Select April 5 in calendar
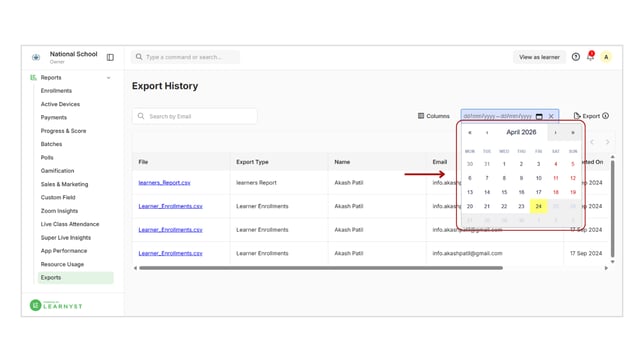 [x=573, y=164]
